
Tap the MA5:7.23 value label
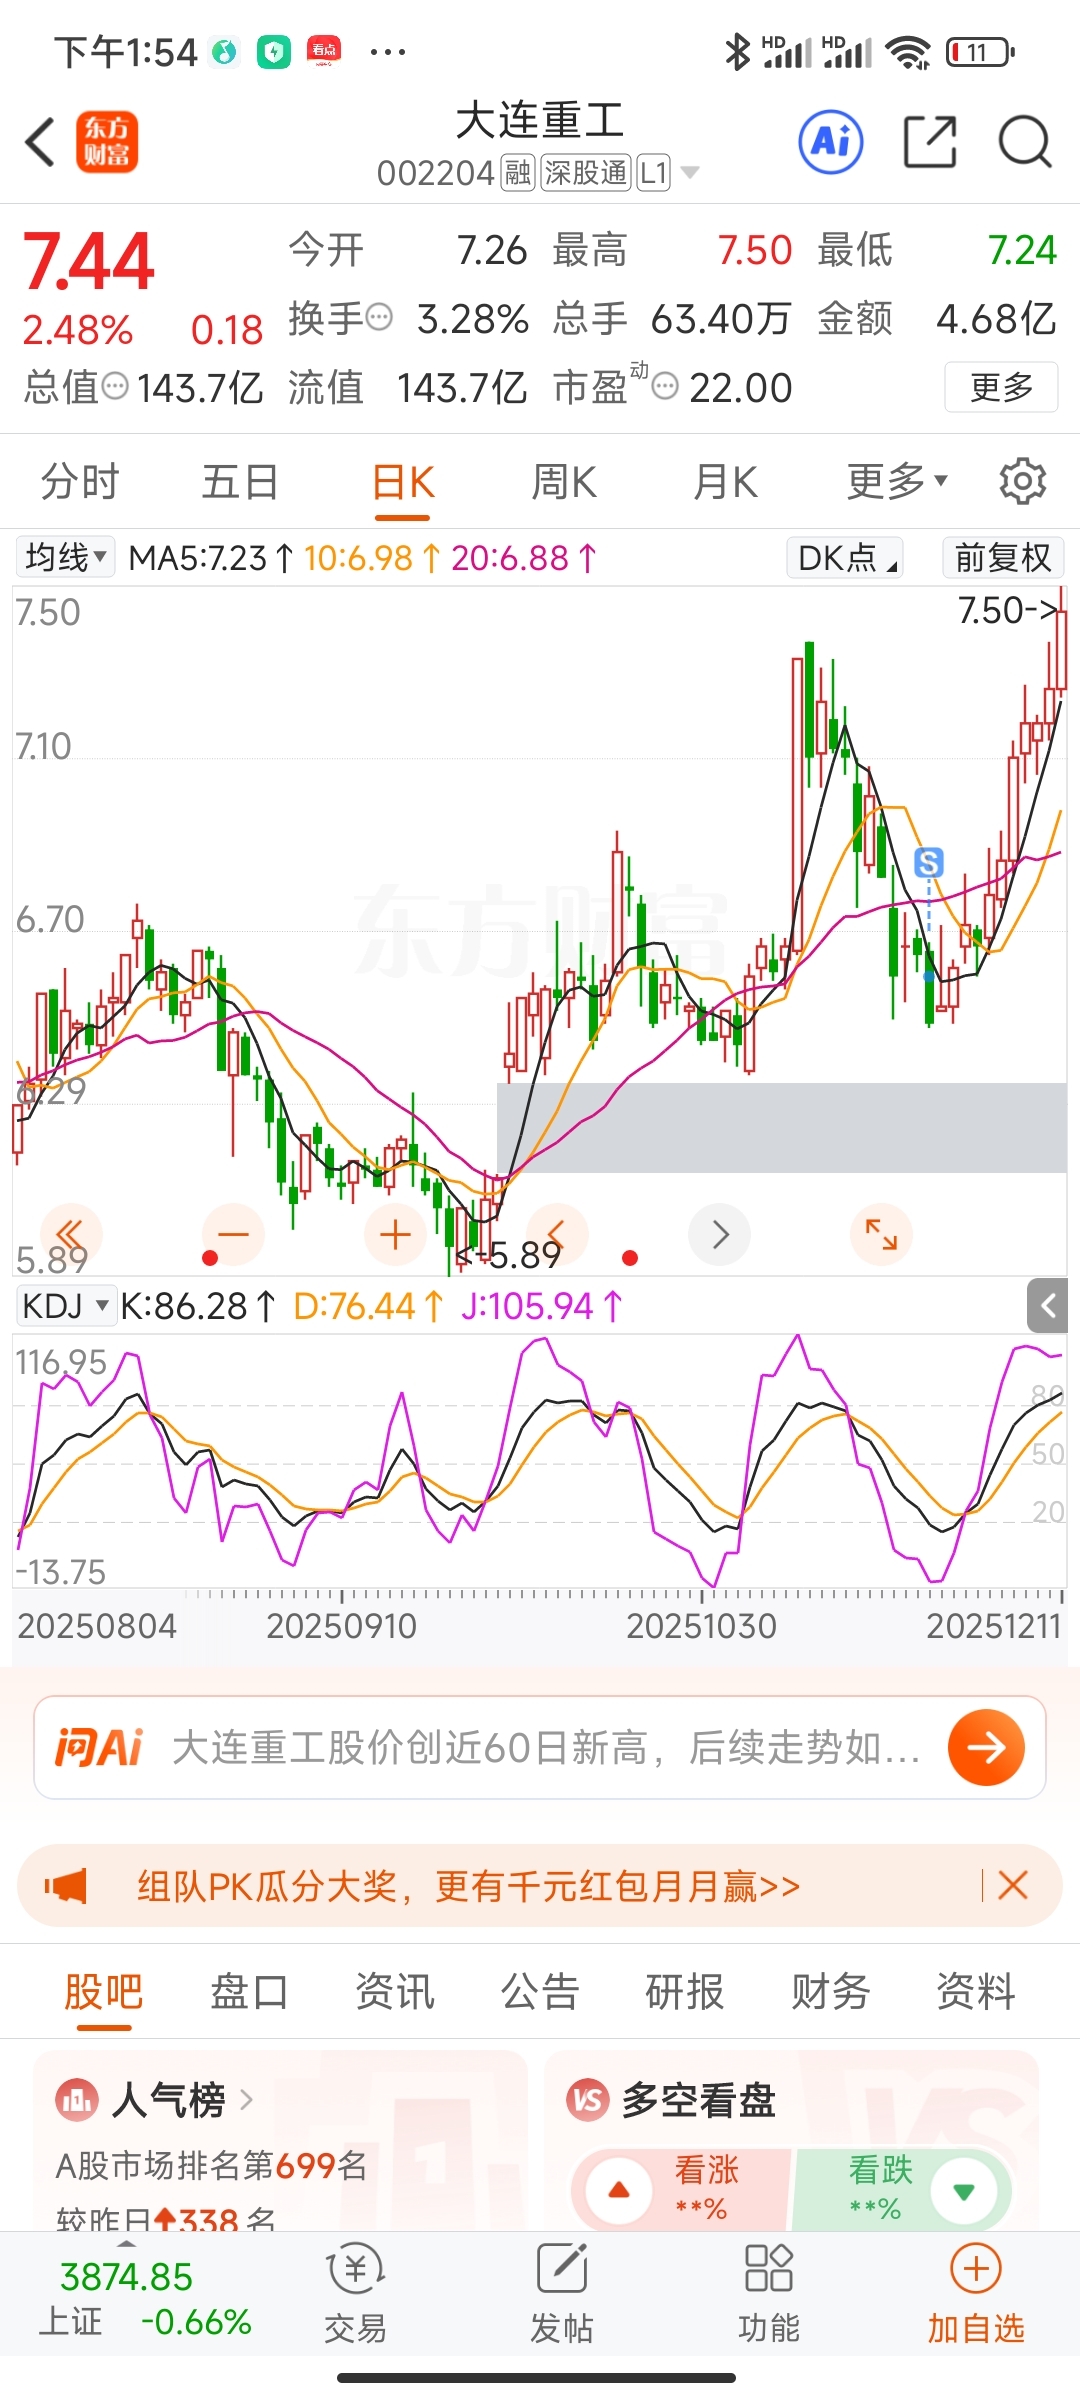(x=198, y=557)
